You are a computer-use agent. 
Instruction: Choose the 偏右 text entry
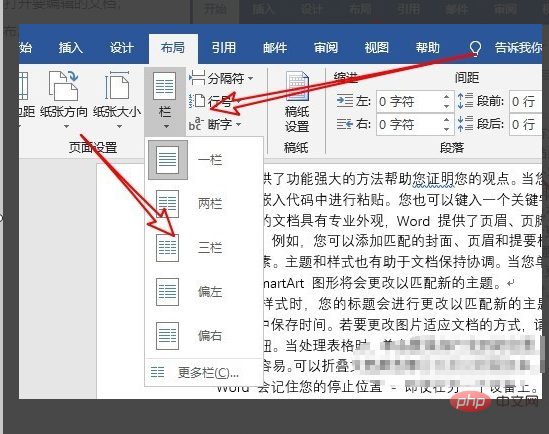click(210, 336)
